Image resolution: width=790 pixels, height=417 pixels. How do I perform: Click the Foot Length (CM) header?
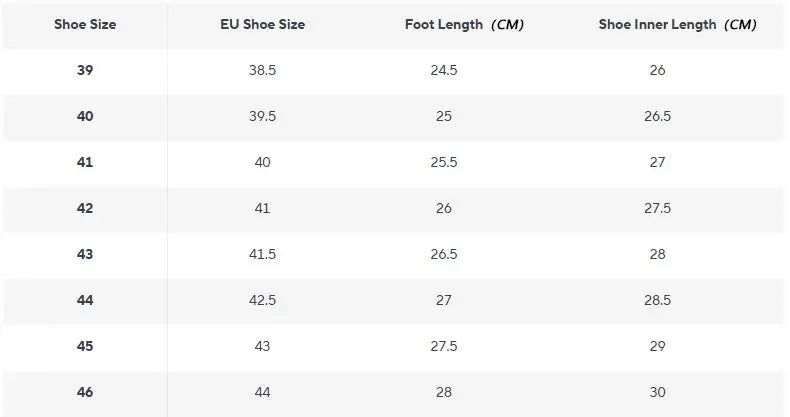pyautogui.click(x=464, y=24)
